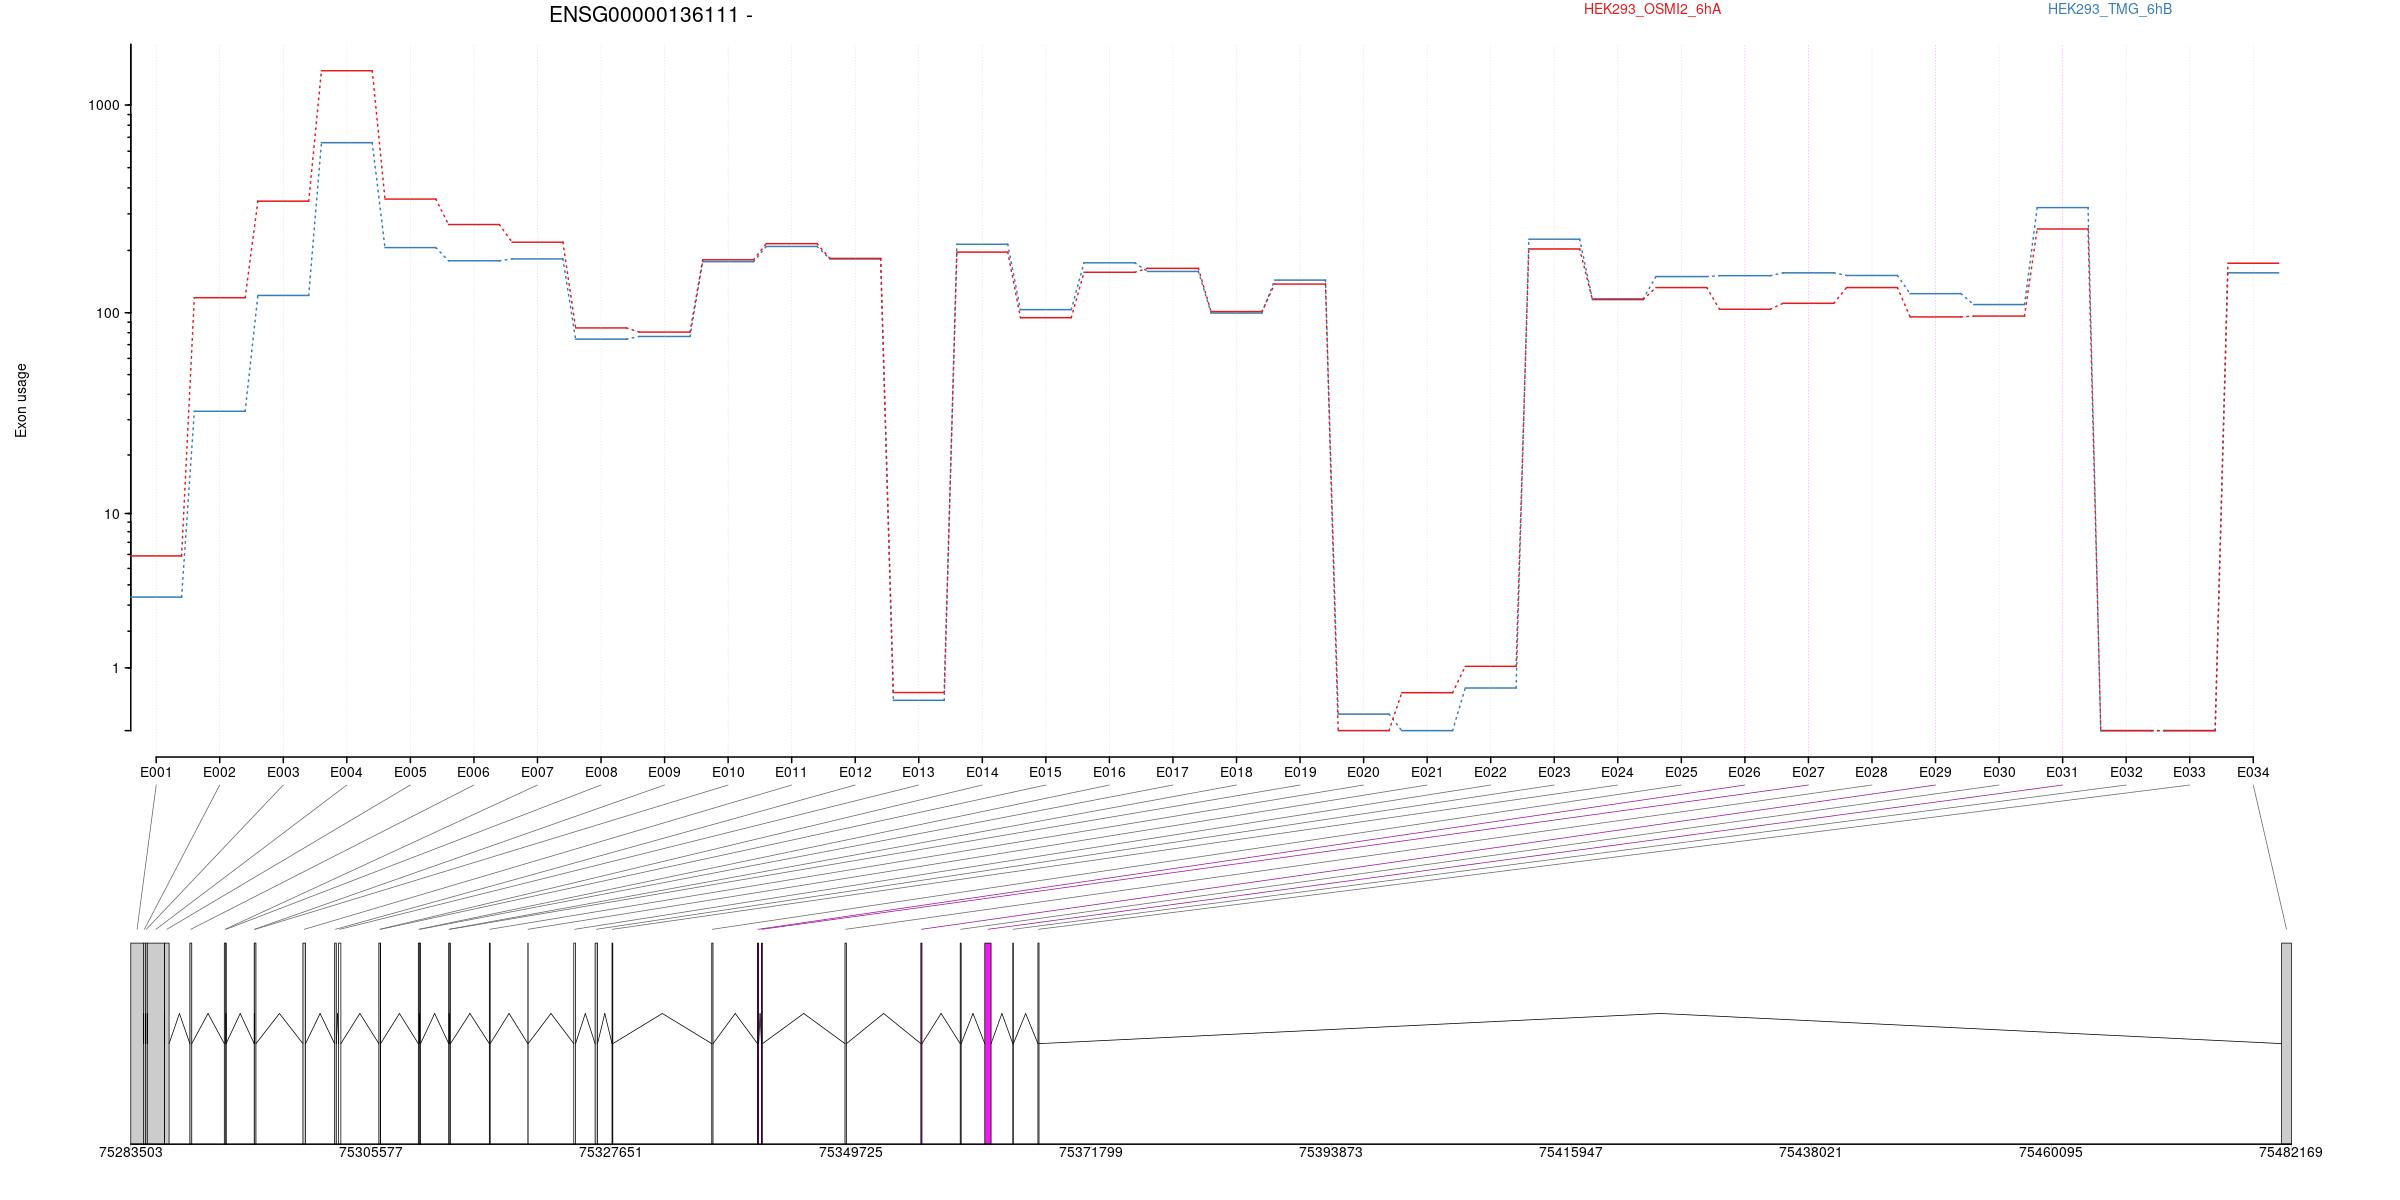The image size is (2400, 1200).
Task: Click the exon label E026
Action: coord(1744,772)
